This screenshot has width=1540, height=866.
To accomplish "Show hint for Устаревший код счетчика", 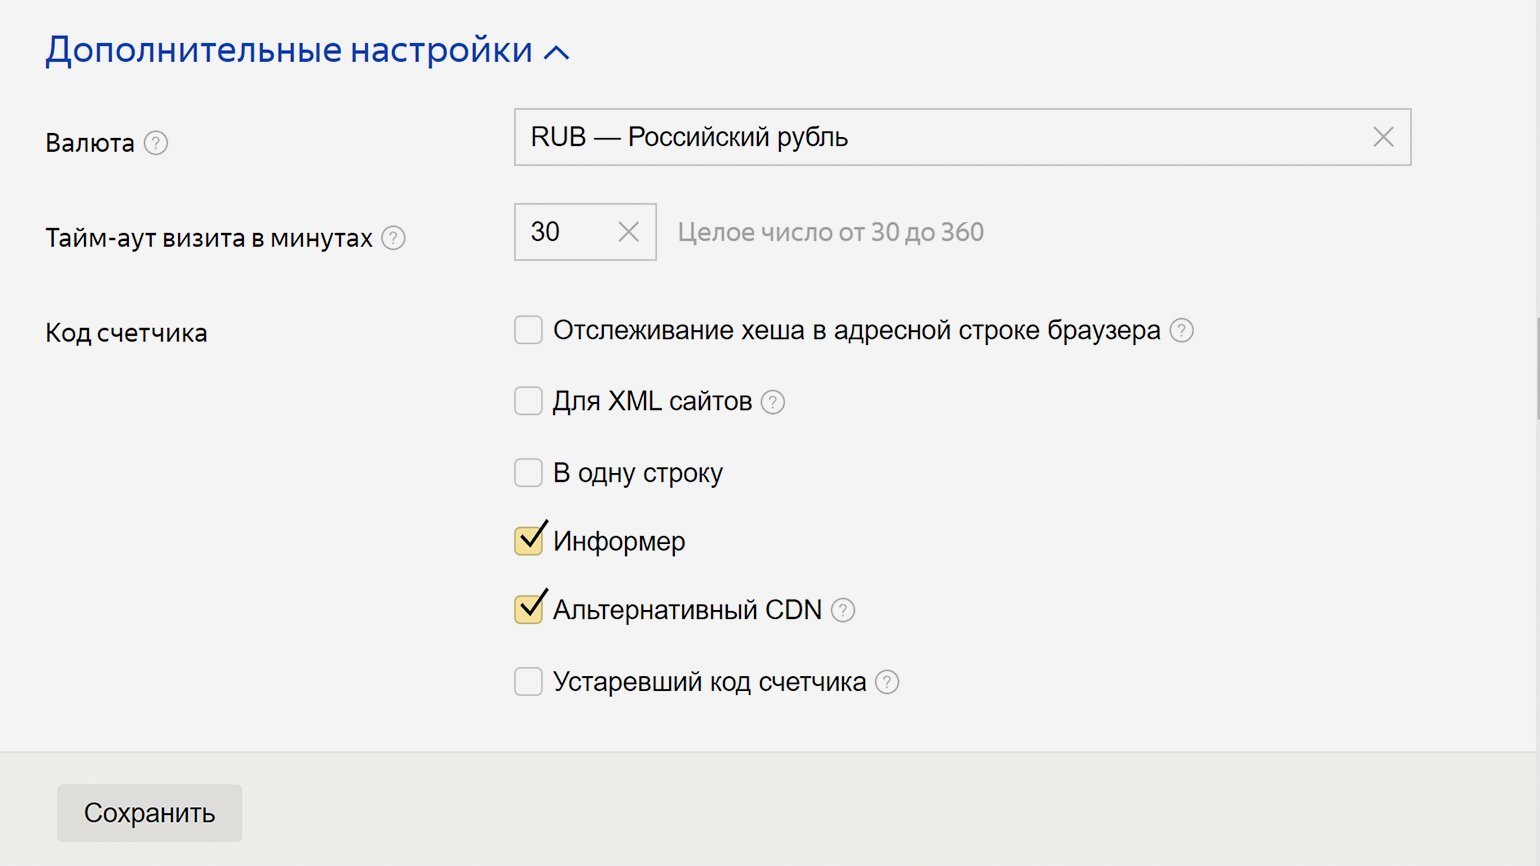I will tap(887, 682).
